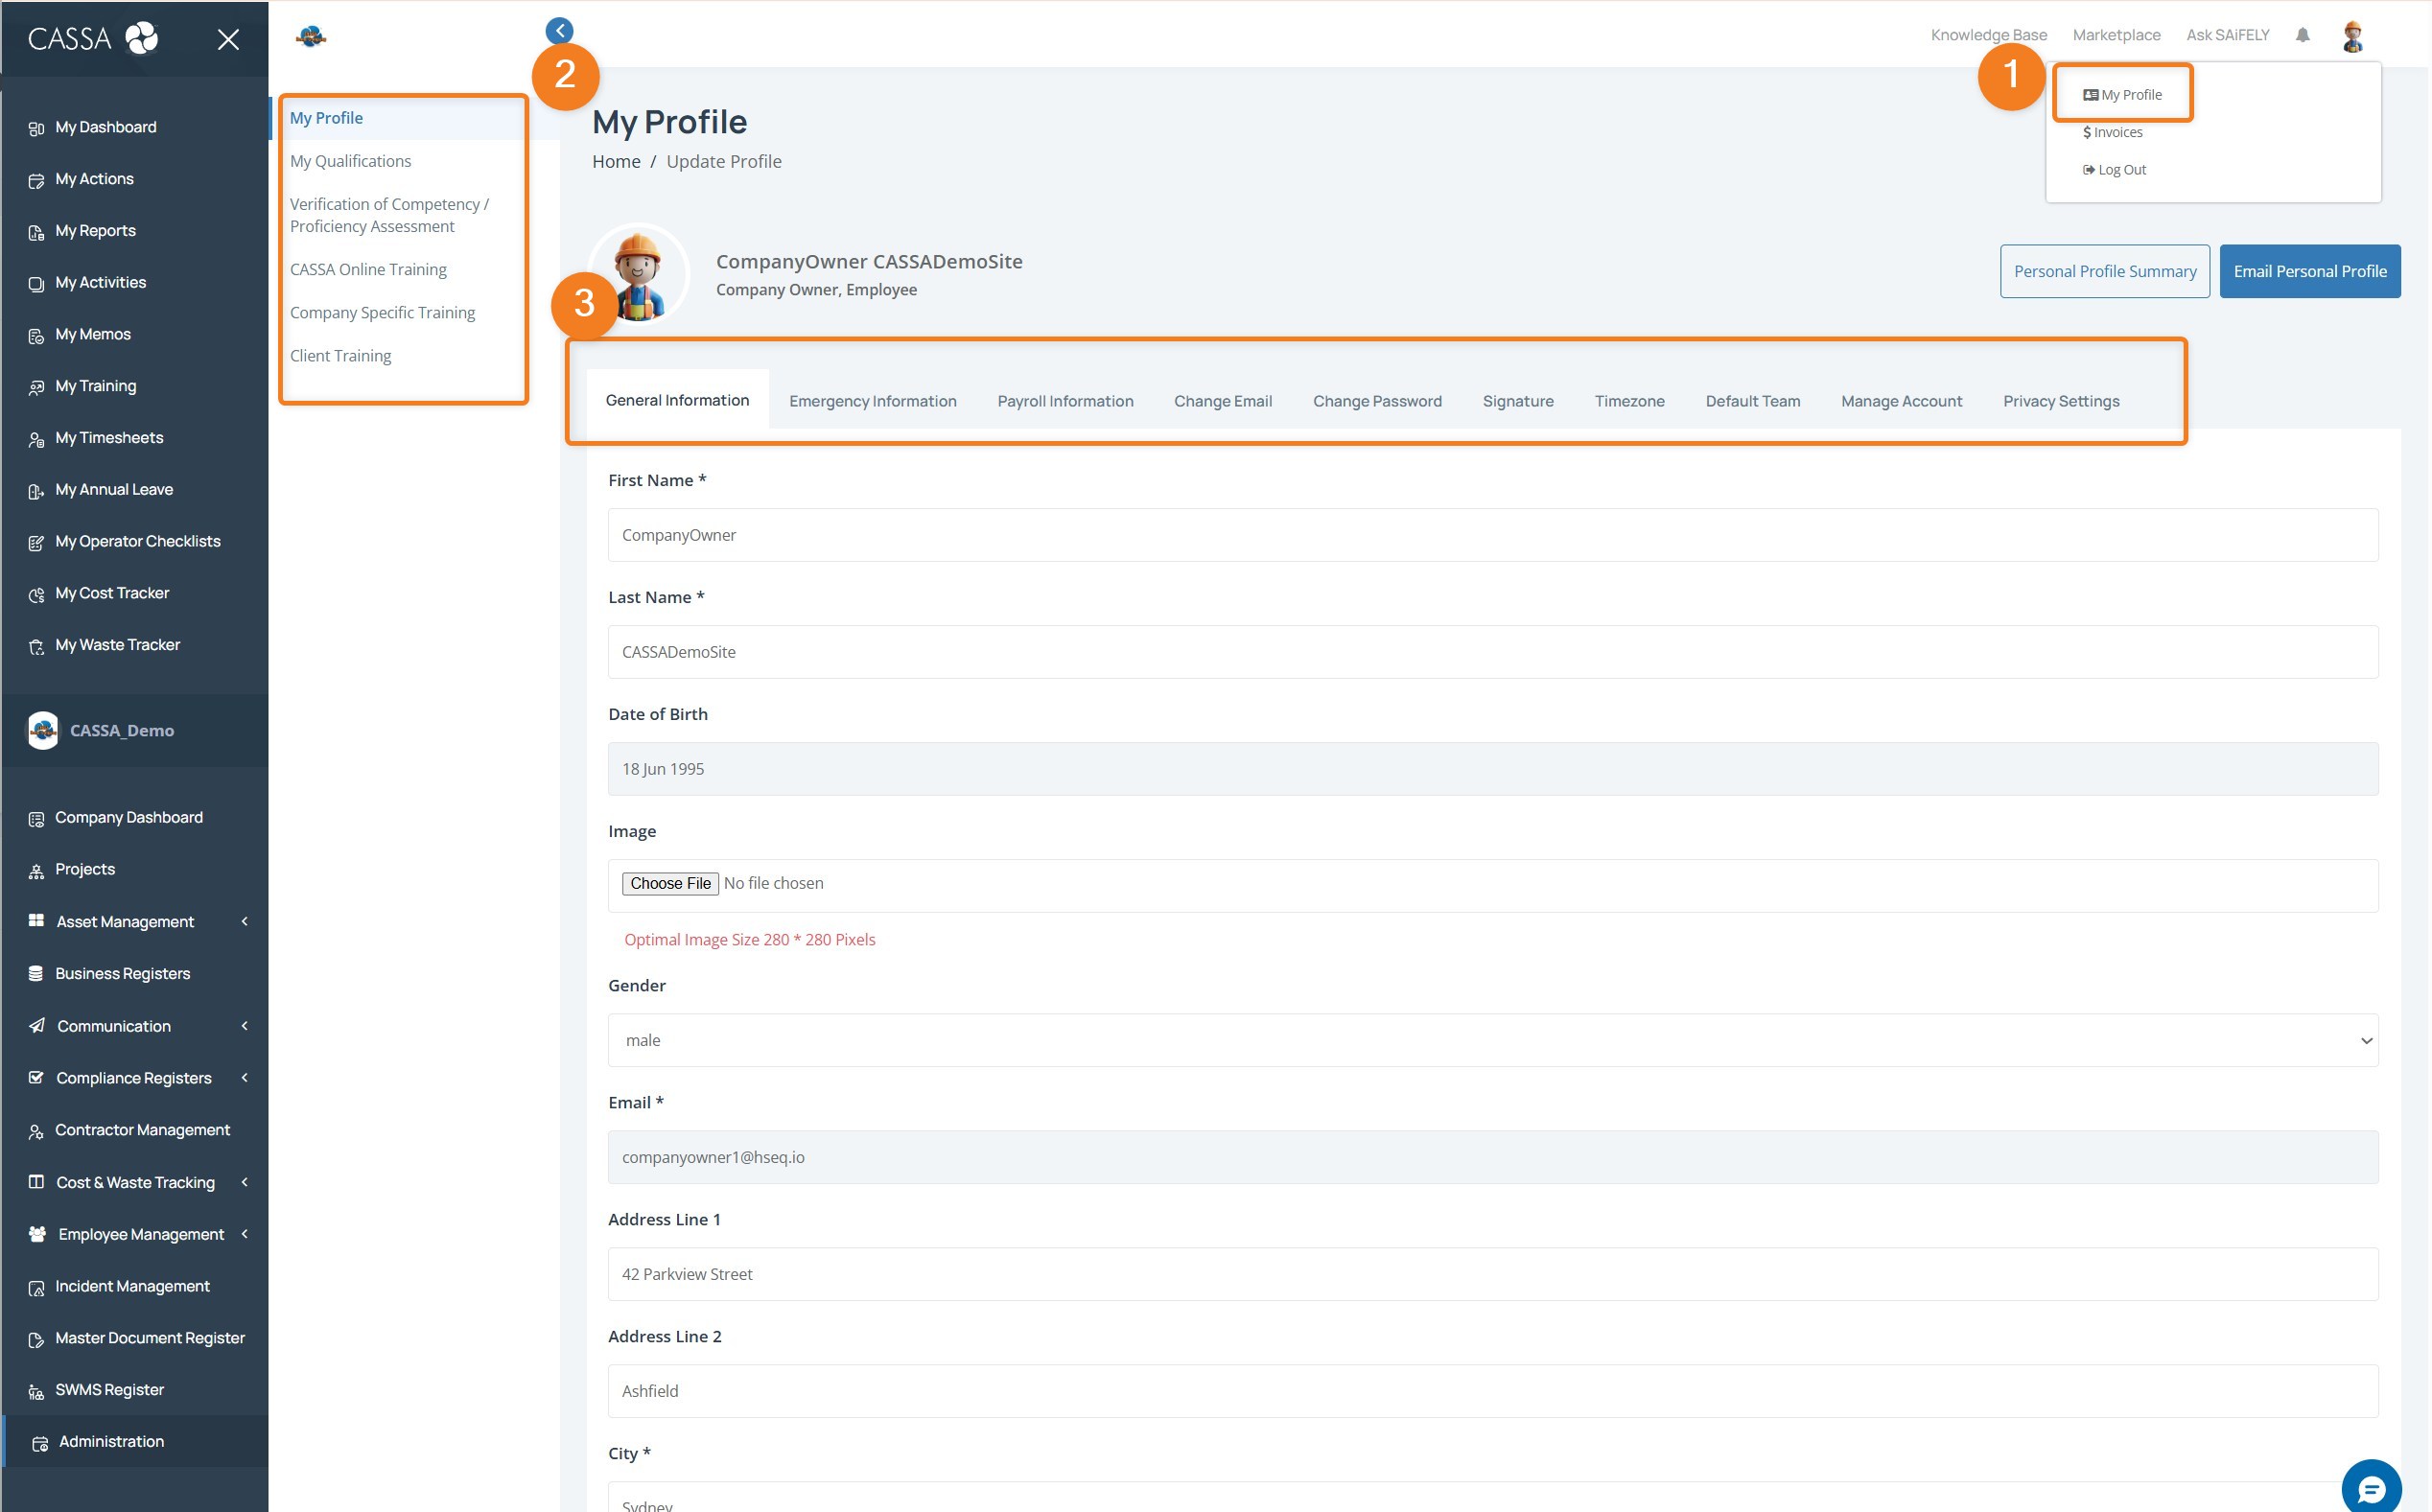
Task: Expand Employee Management submenu
Action: click(244, 1234)
